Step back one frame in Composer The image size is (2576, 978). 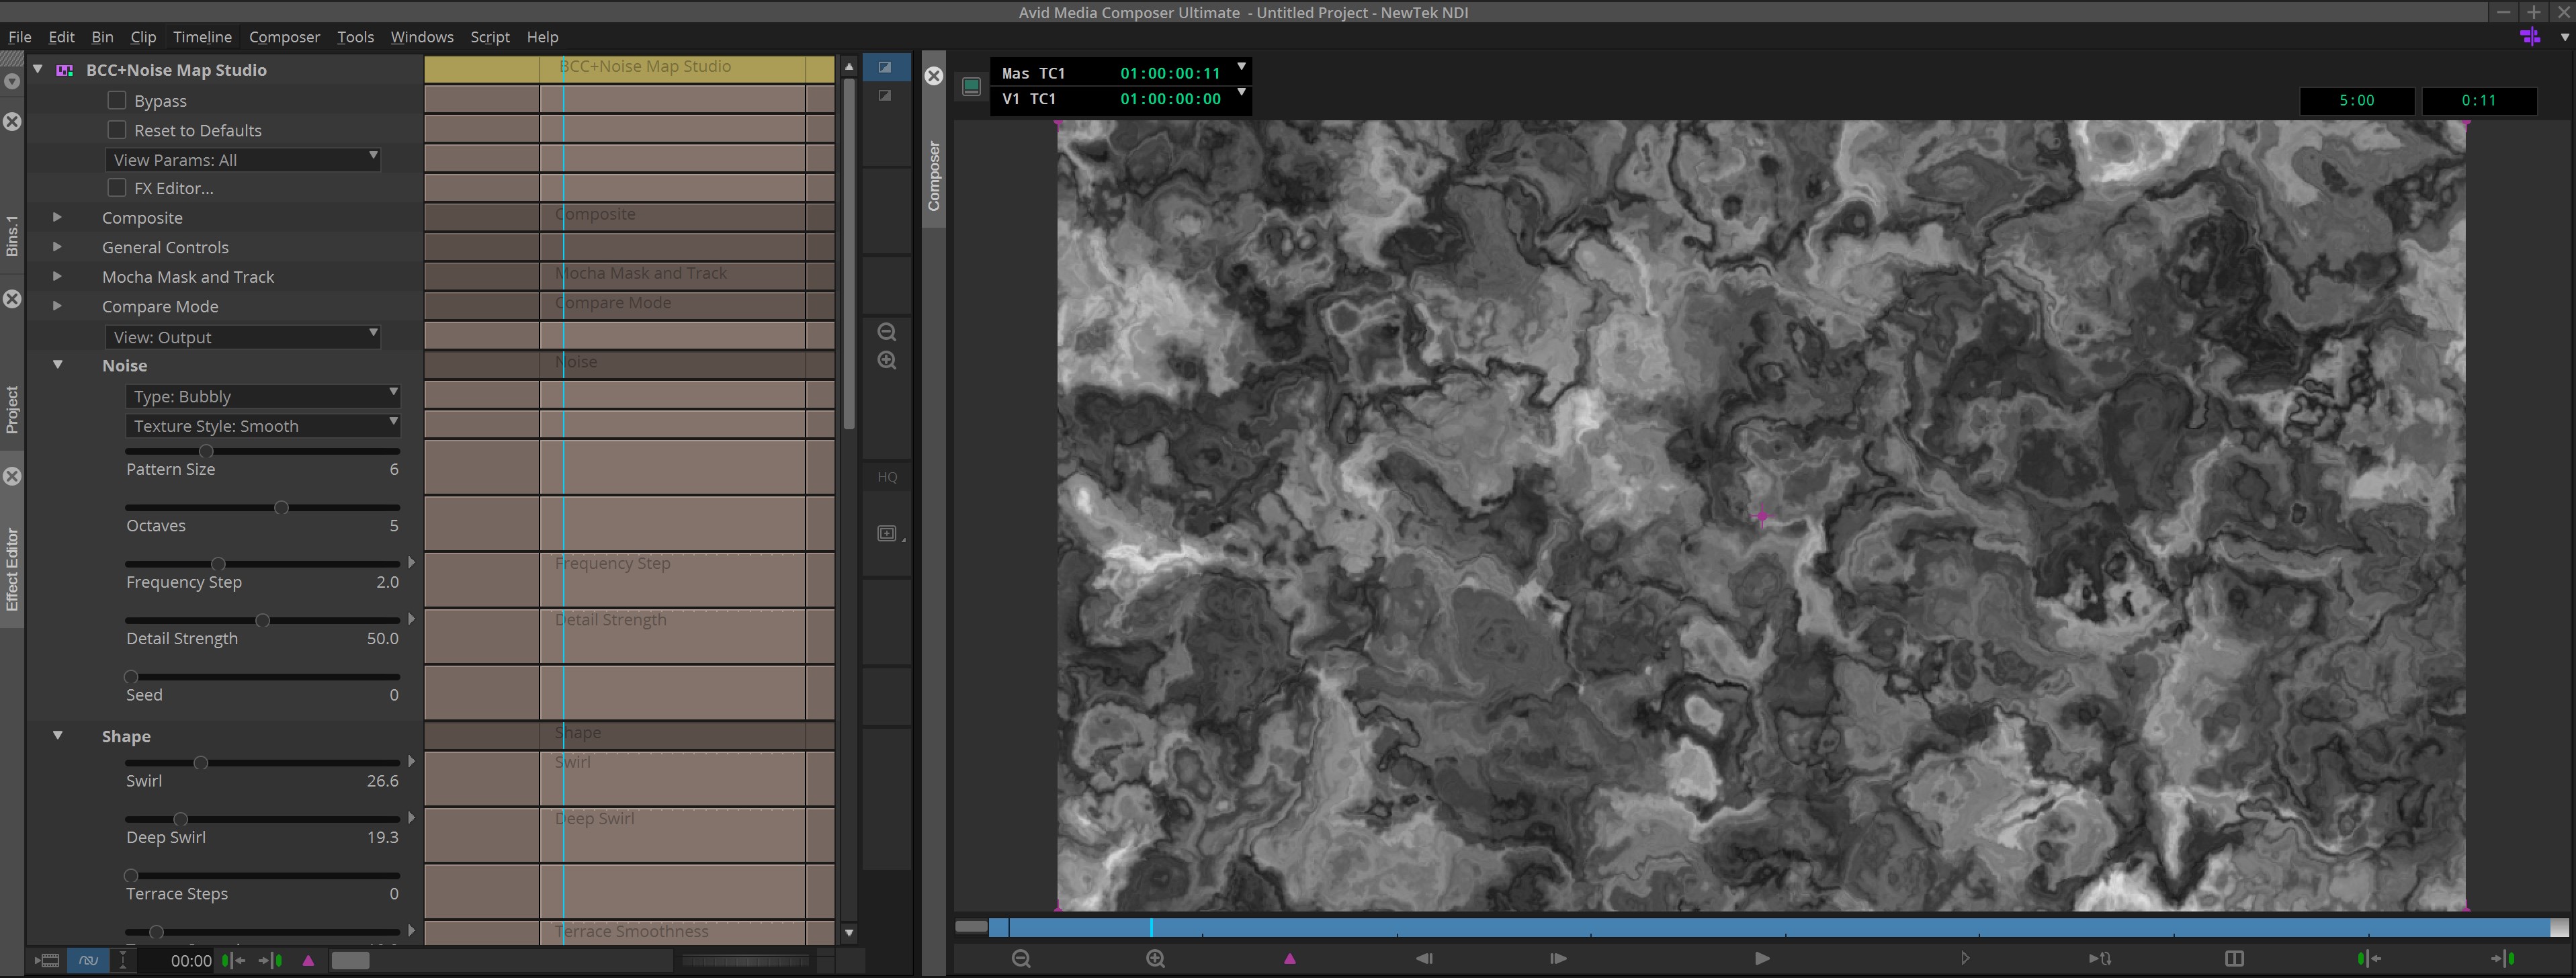1424,958
